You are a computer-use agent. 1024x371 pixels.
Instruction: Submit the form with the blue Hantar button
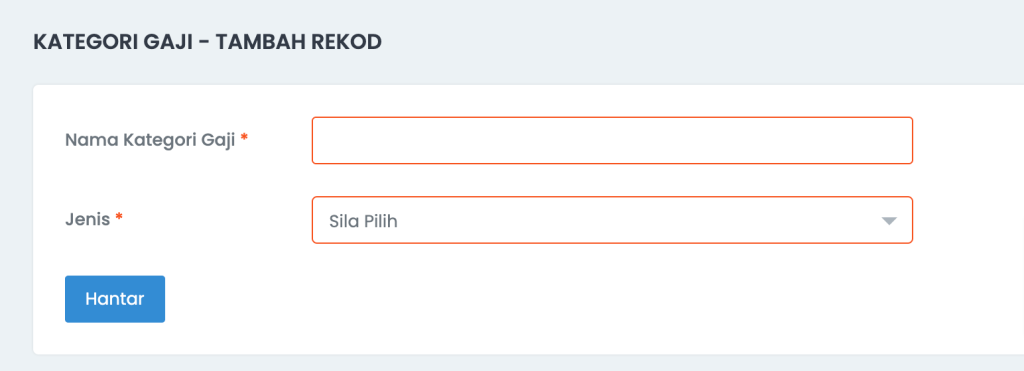115,299
